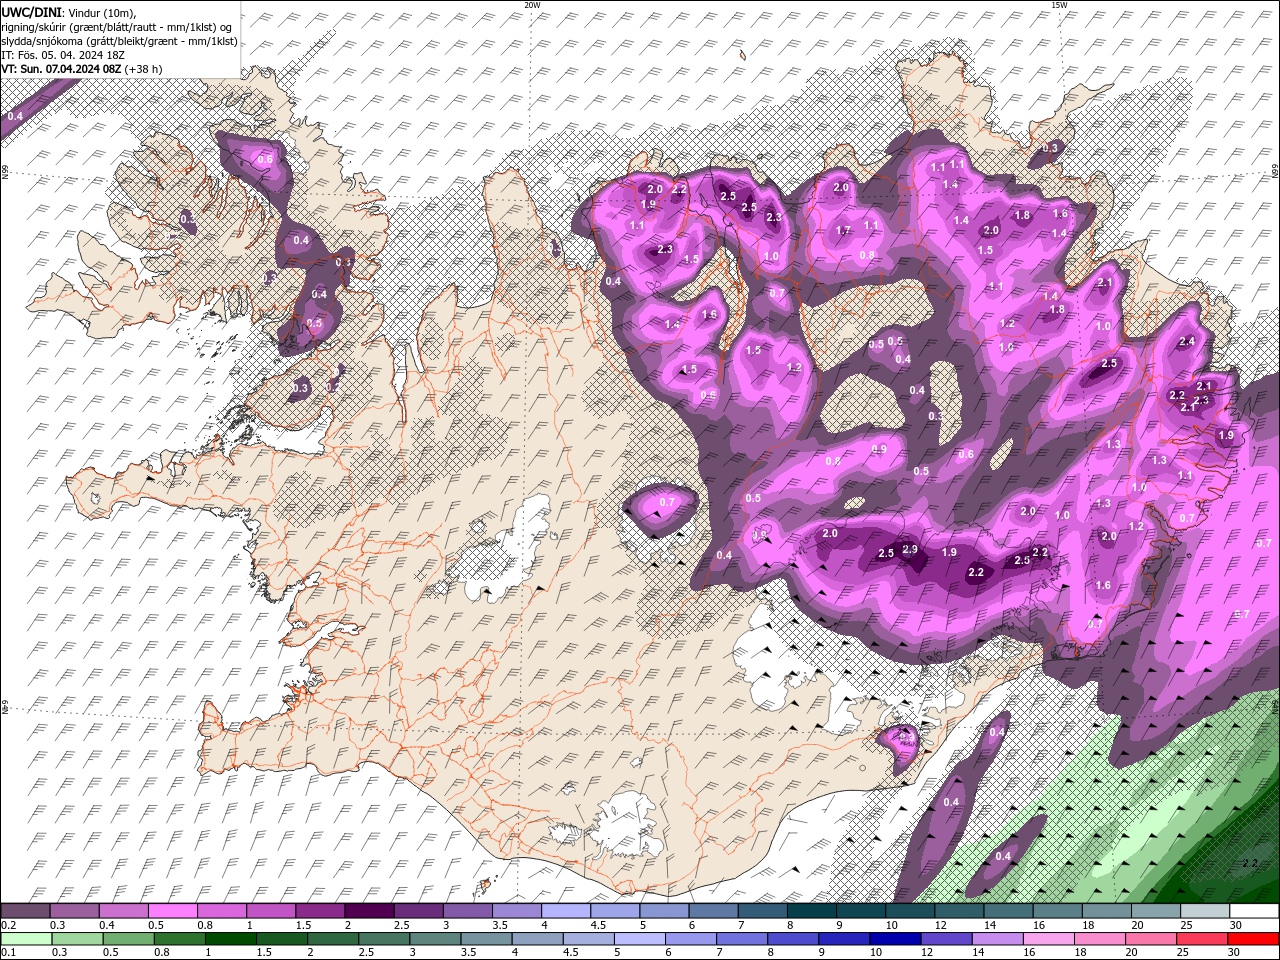Click the 'slydda/snjókoma' snow description line
Image resolution: width=1280 pixels, height=960 pixels.
pyautogui.click(x=119, y=41)
